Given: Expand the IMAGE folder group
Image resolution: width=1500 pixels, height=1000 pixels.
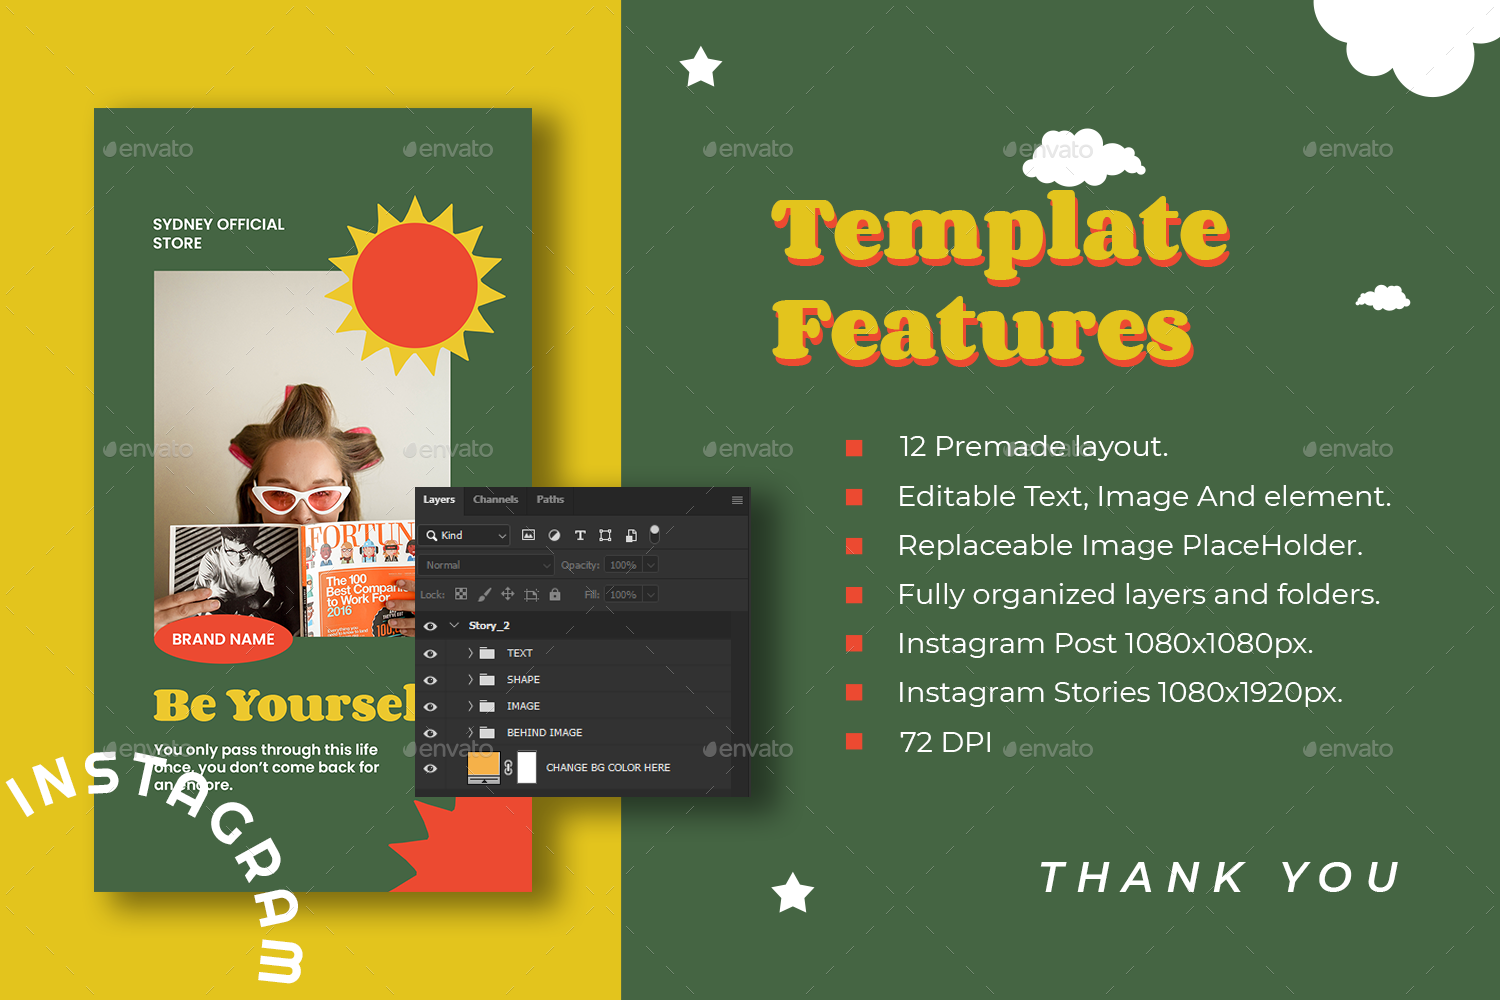Looking at the screenshot, I should click(x=470, y=706).
